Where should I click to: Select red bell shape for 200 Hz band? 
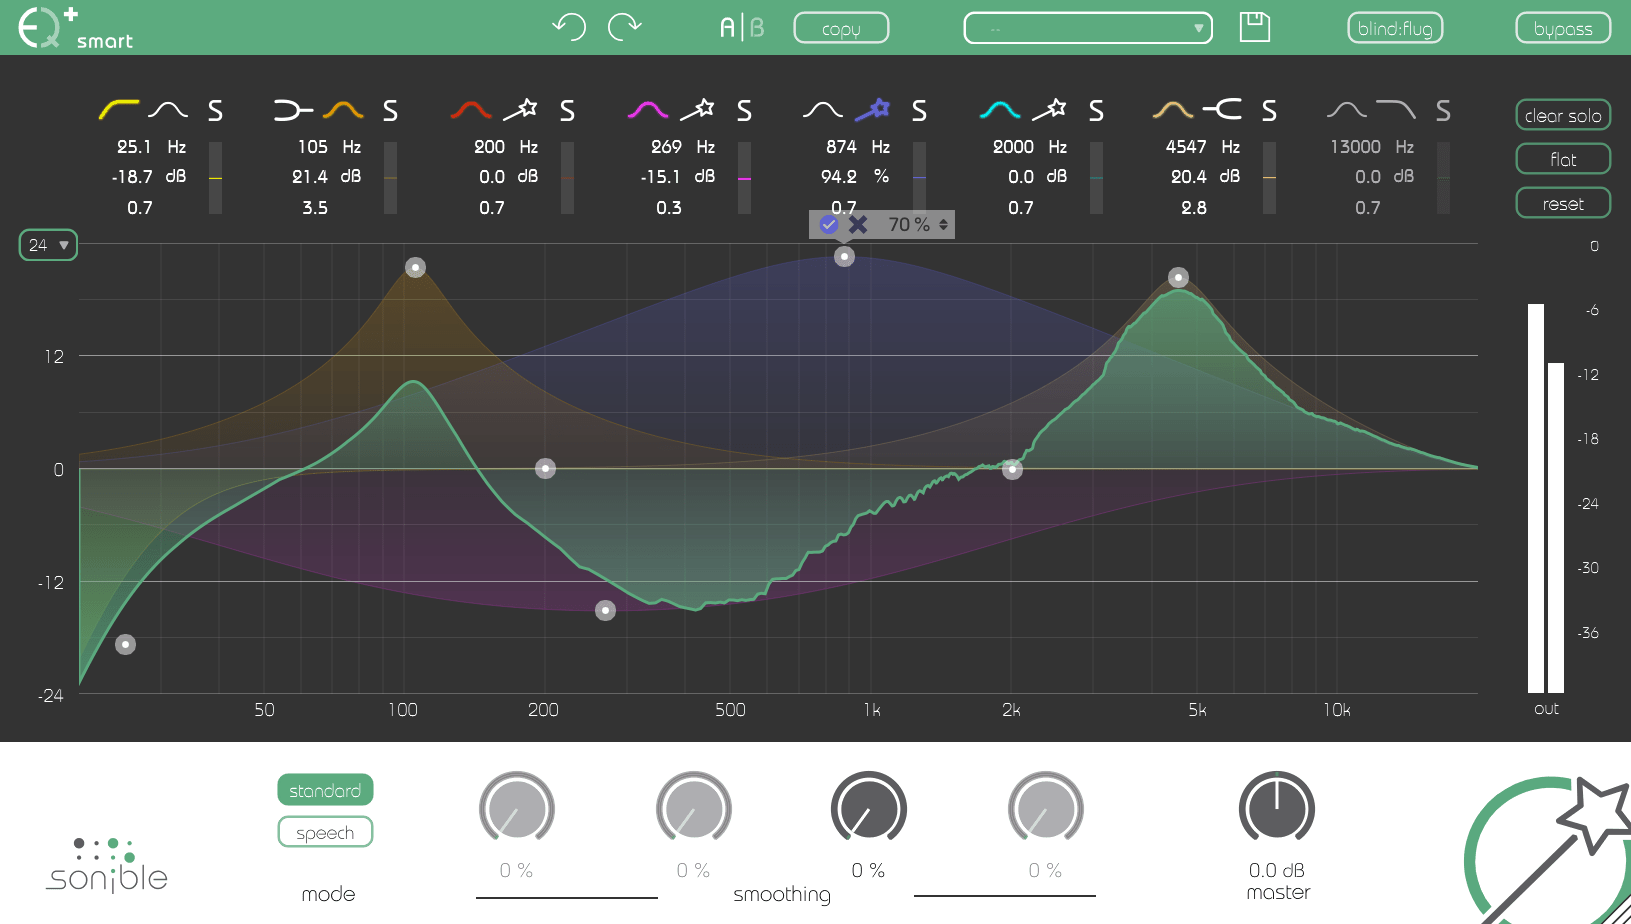(x=471, y=110)
